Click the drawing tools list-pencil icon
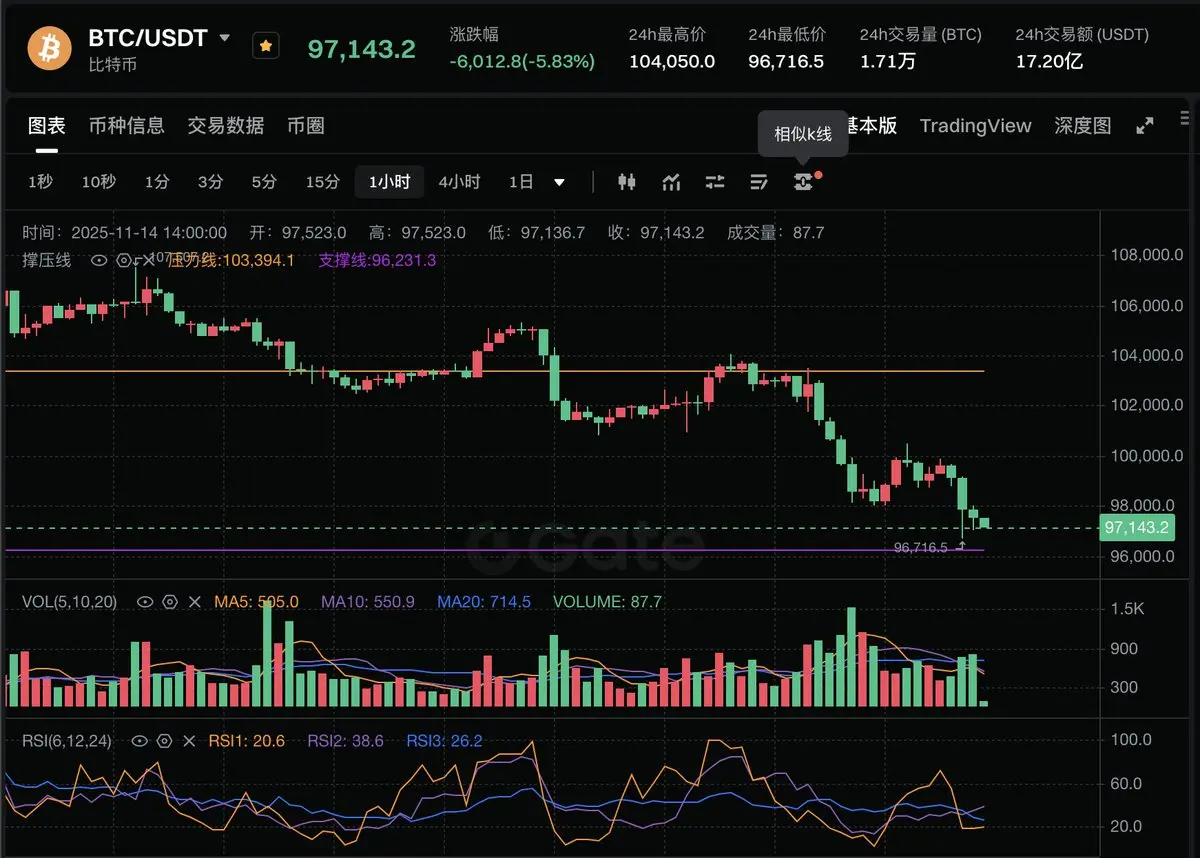This screenshot has height=858, width=1200. 759,182
